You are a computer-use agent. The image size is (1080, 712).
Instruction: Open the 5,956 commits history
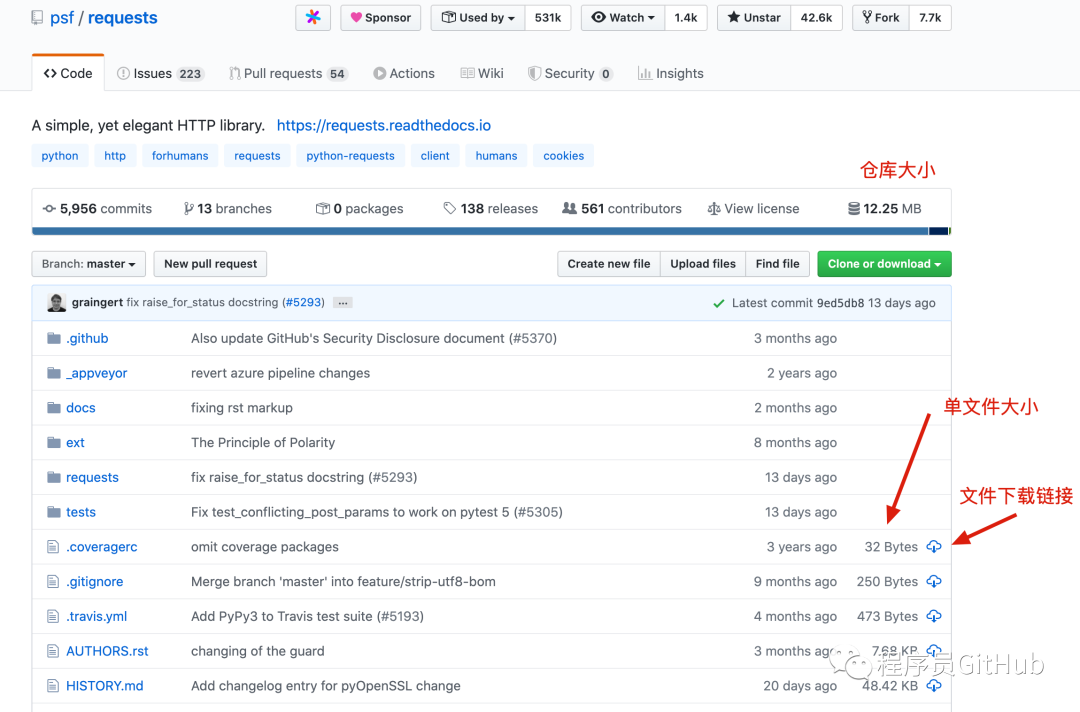97,209
